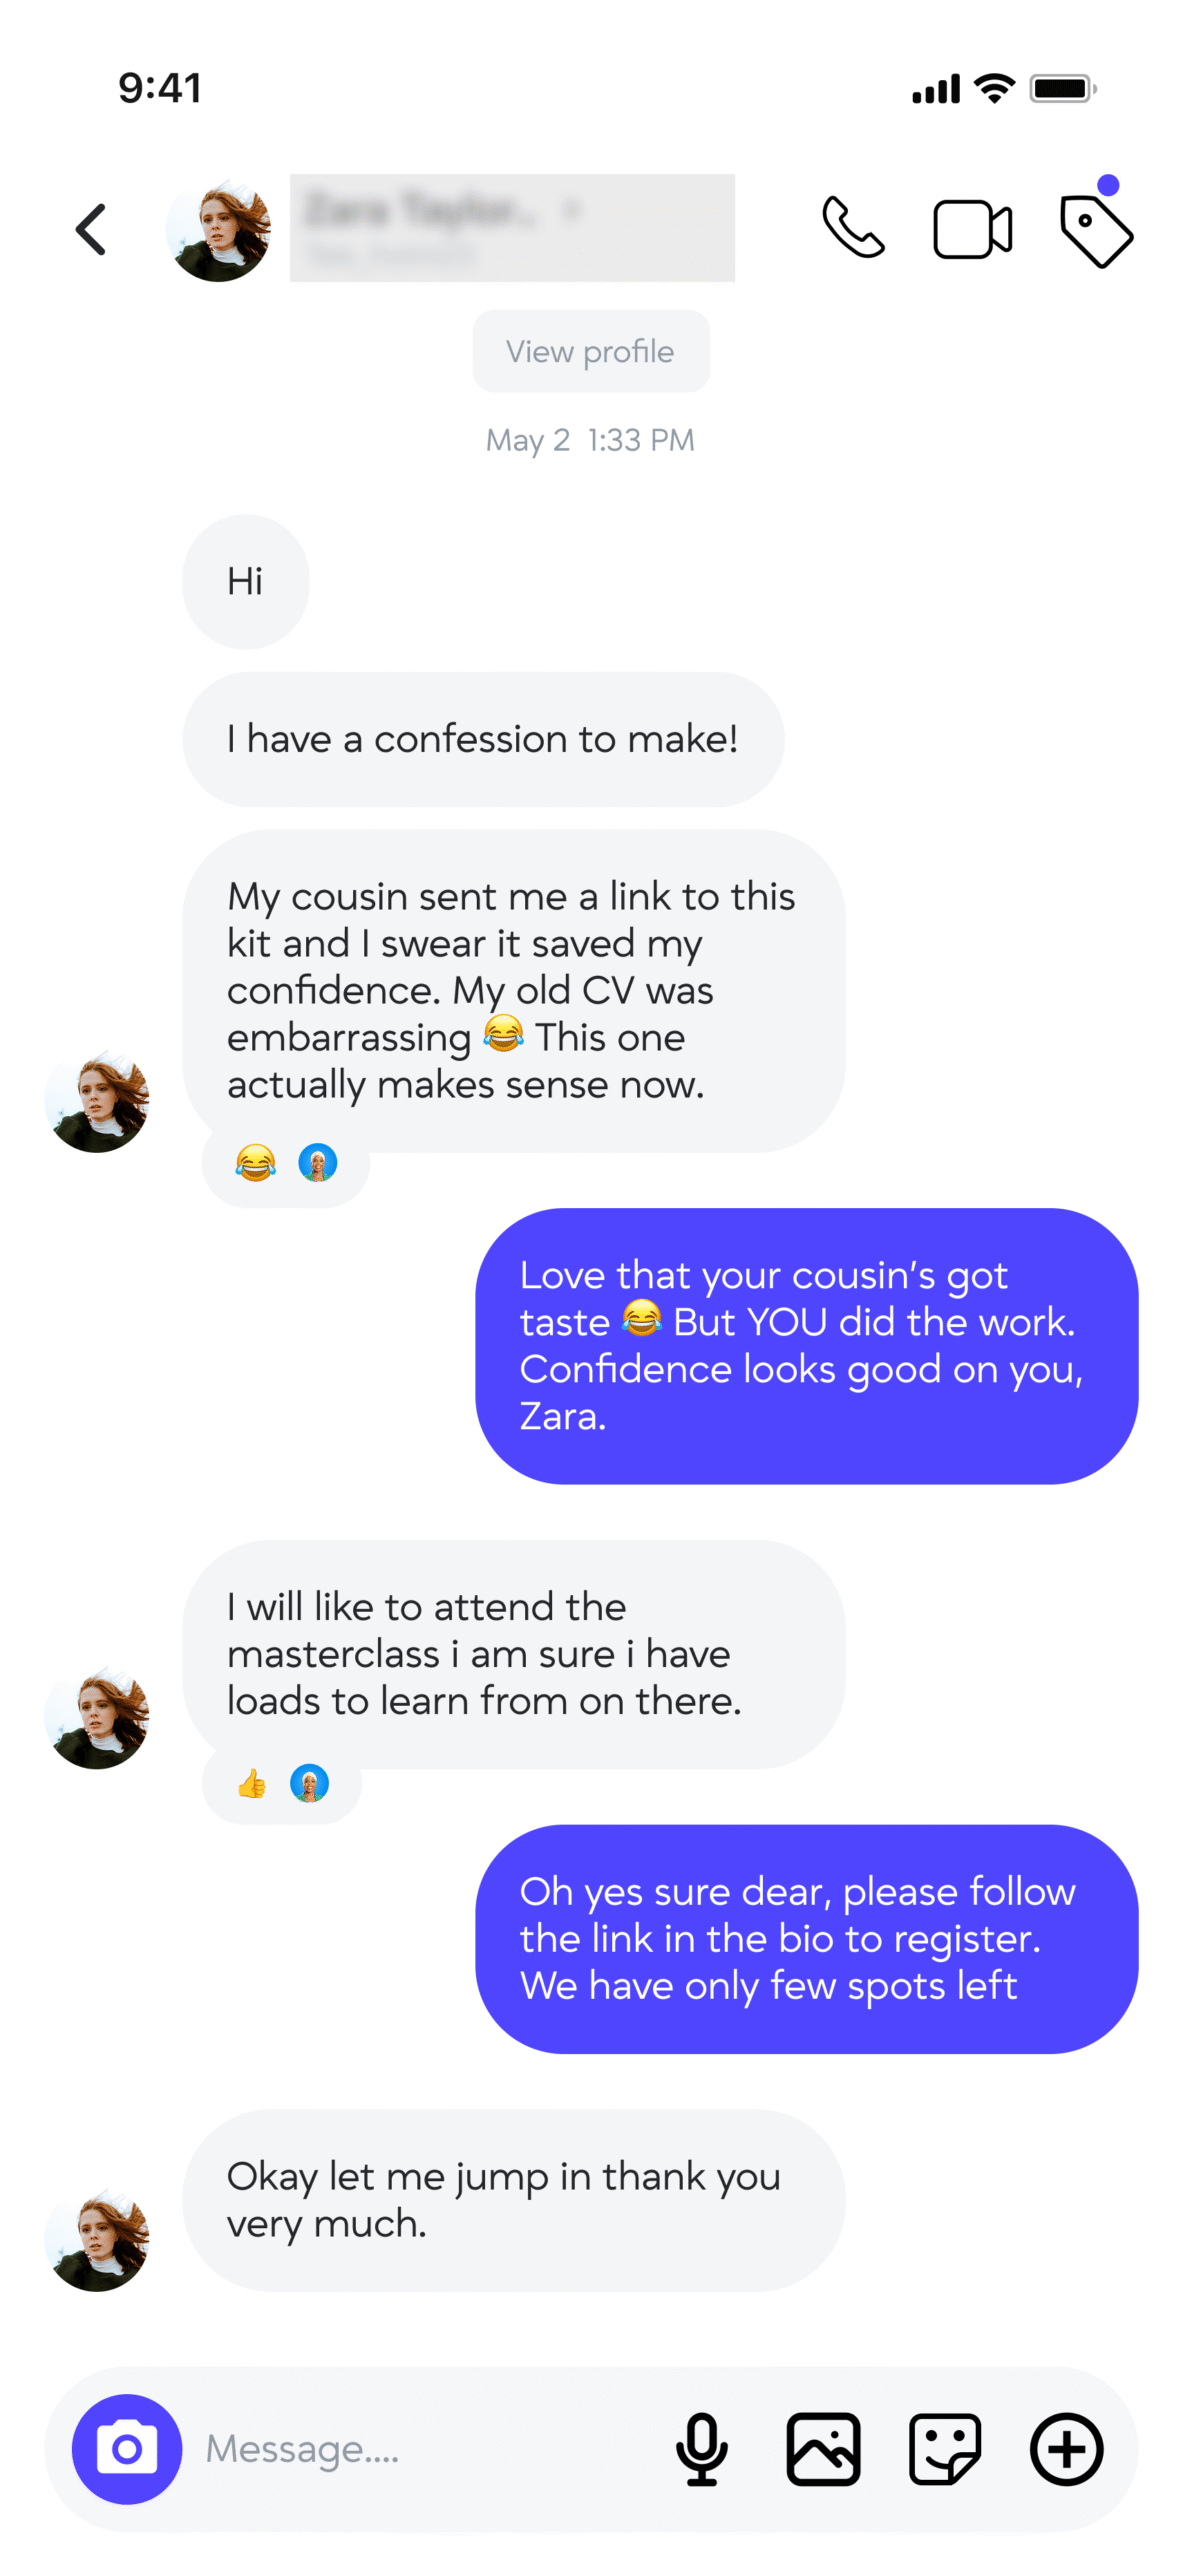Tap the blurred contact name header
1183x2560 pixels.
tap(511, 228)
